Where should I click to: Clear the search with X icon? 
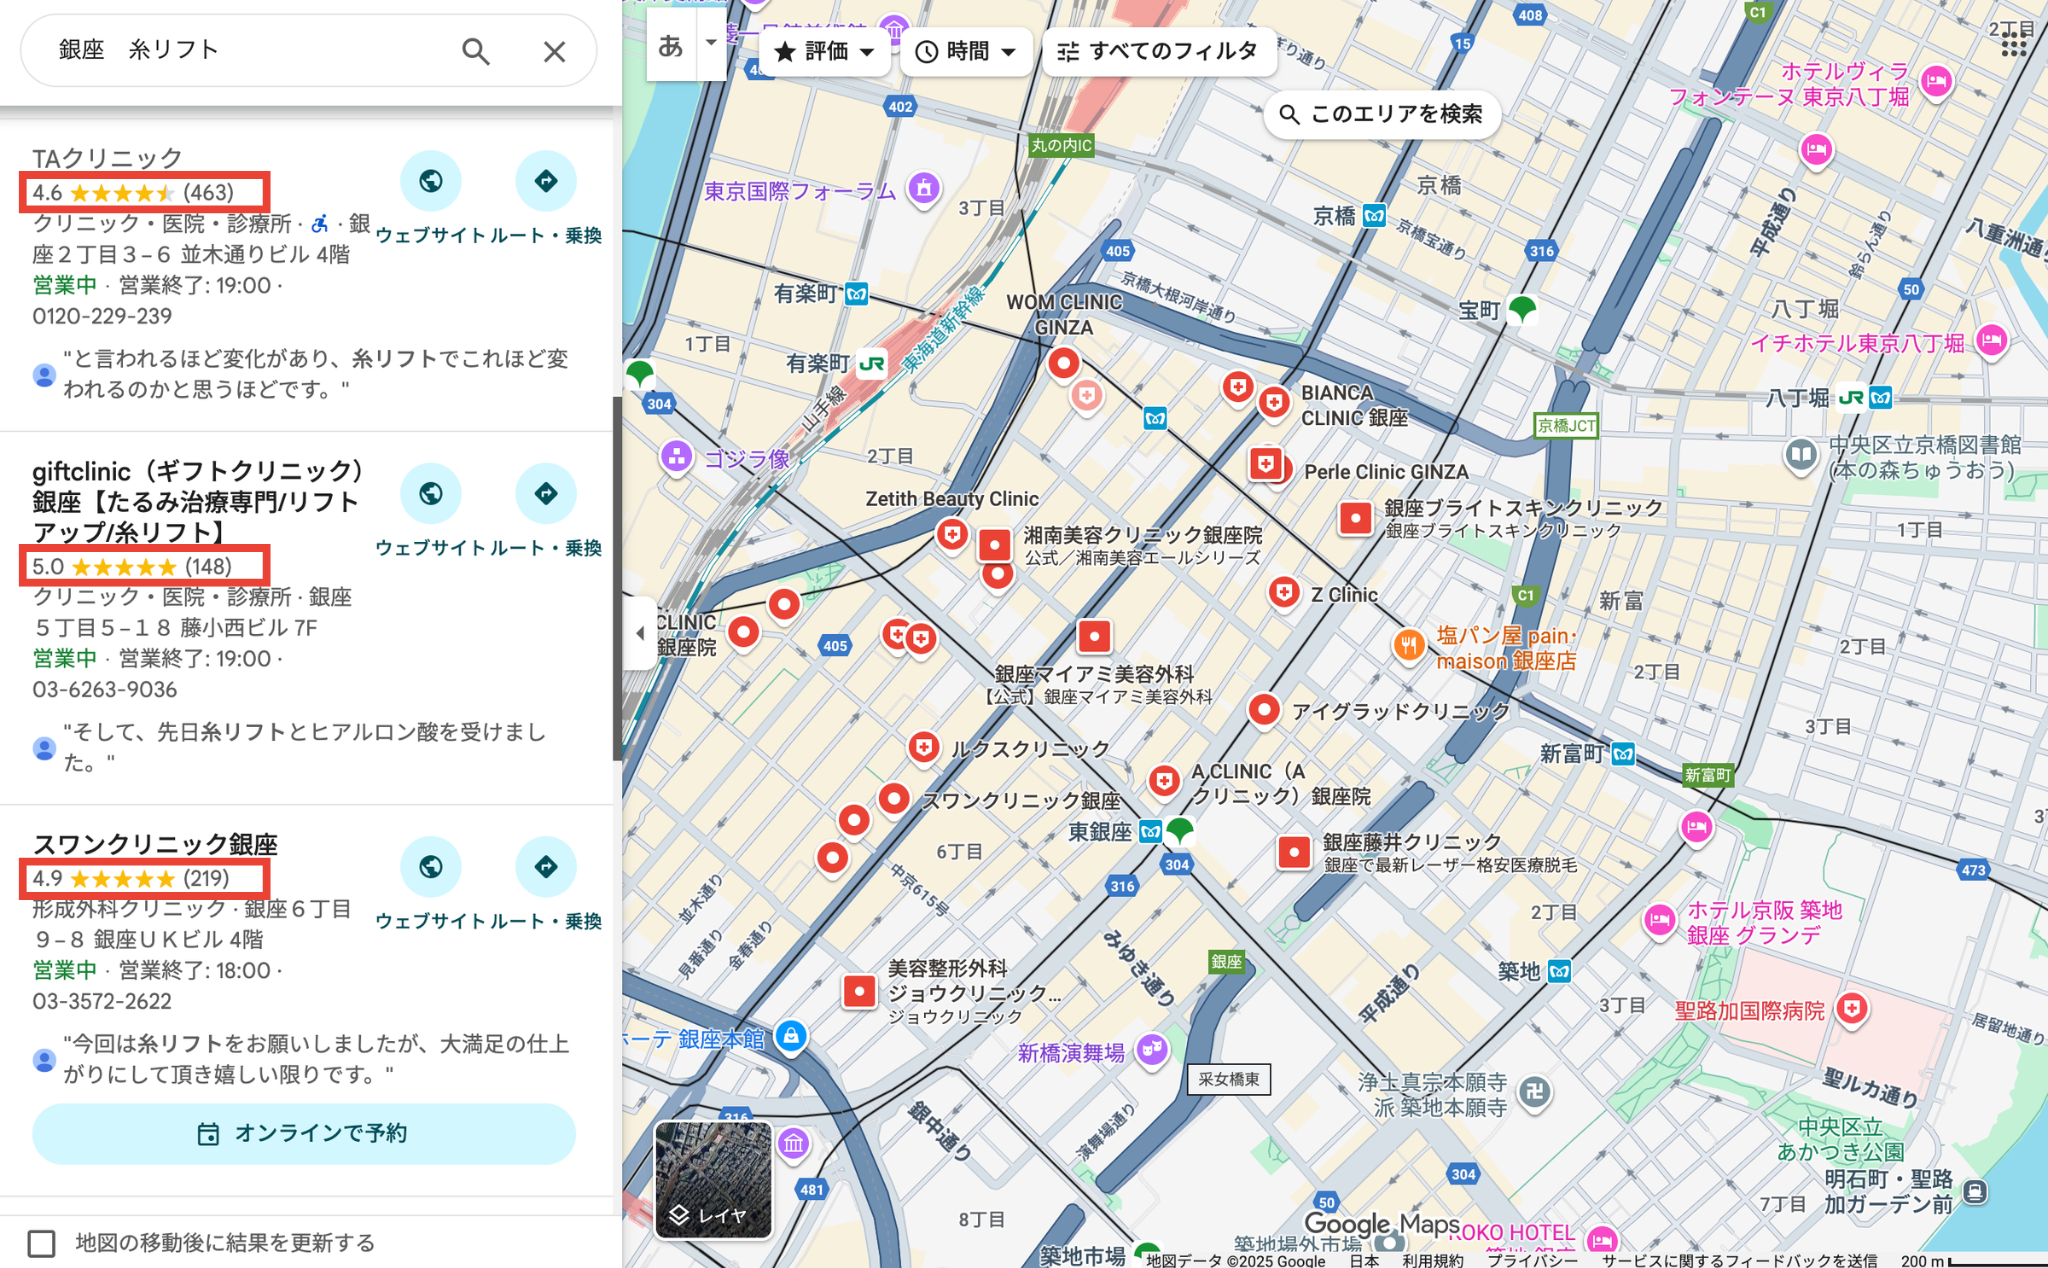(554, 51)
